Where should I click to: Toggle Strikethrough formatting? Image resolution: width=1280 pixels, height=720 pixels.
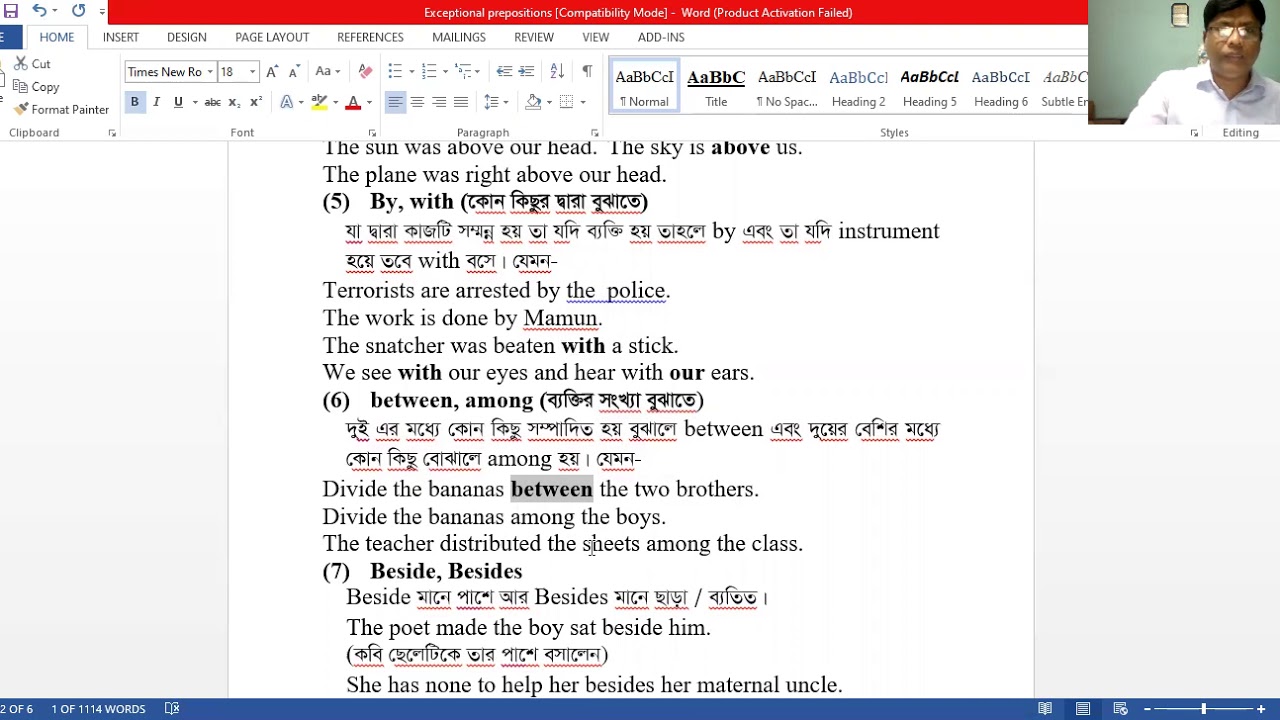point(212,102)
